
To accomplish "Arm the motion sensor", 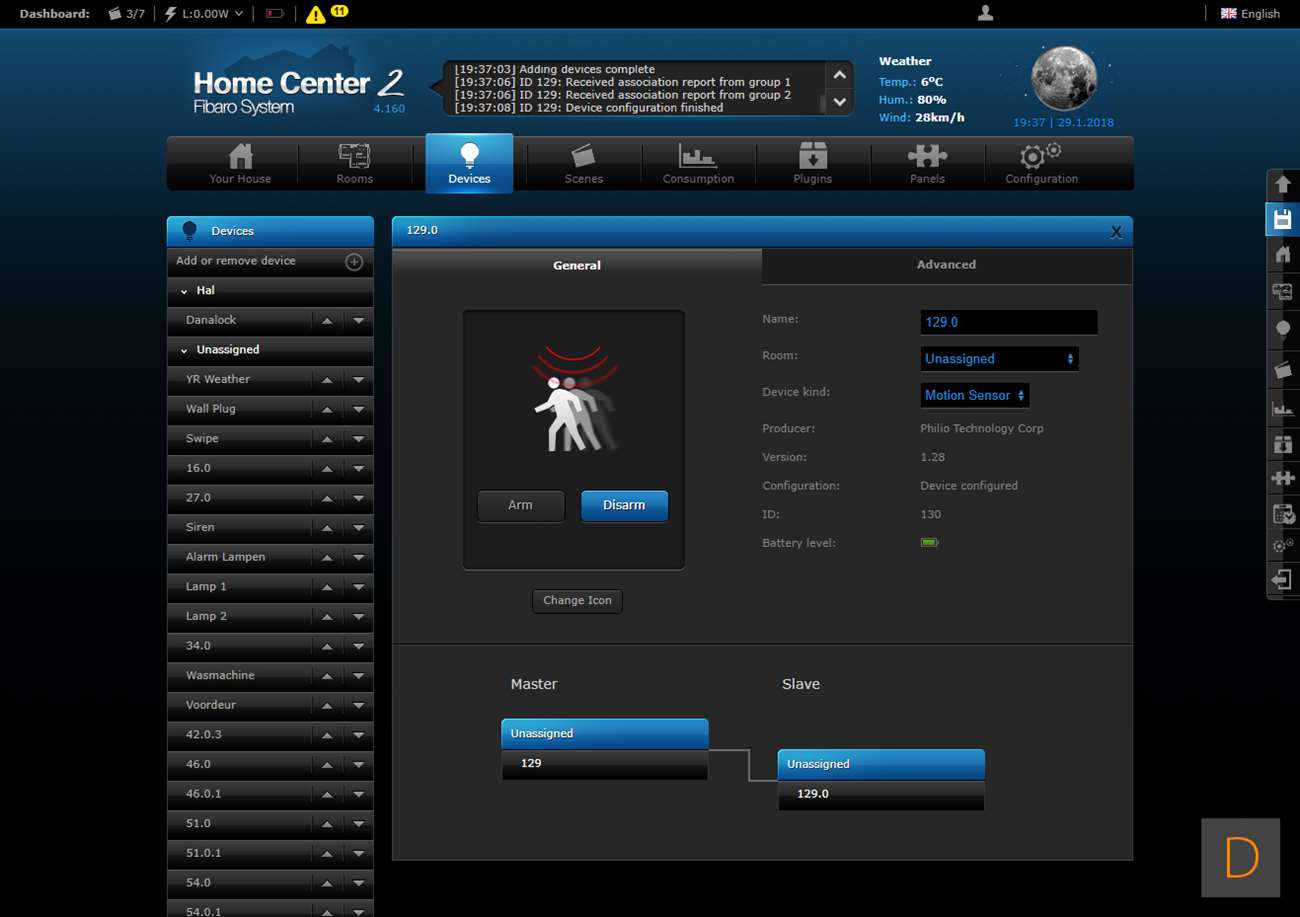I will (x=520, y=506).
